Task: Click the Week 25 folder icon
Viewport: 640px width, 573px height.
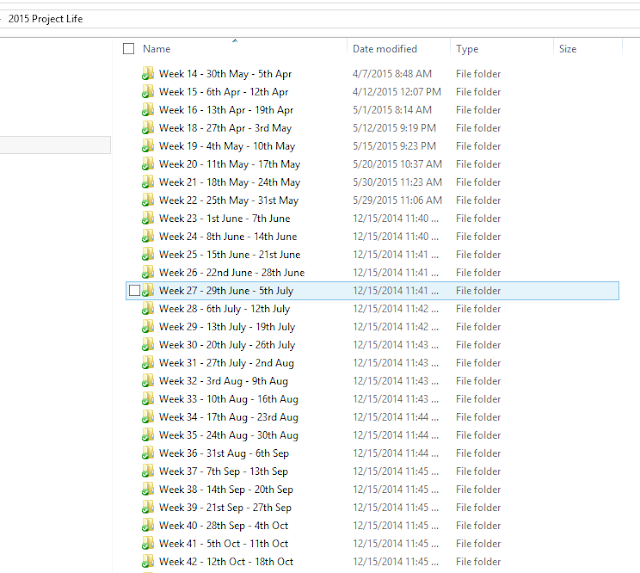Action: (x=148, y=254)
